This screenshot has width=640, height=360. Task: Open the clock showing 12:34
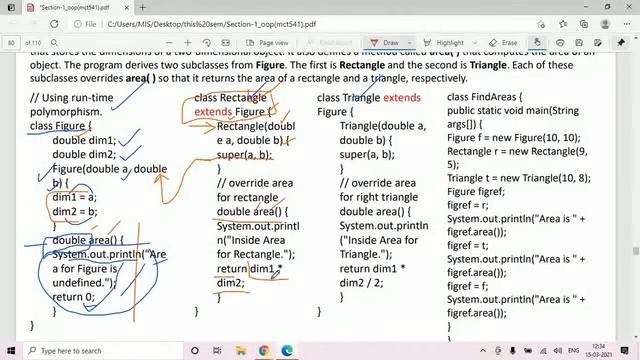tap(598, 351)
